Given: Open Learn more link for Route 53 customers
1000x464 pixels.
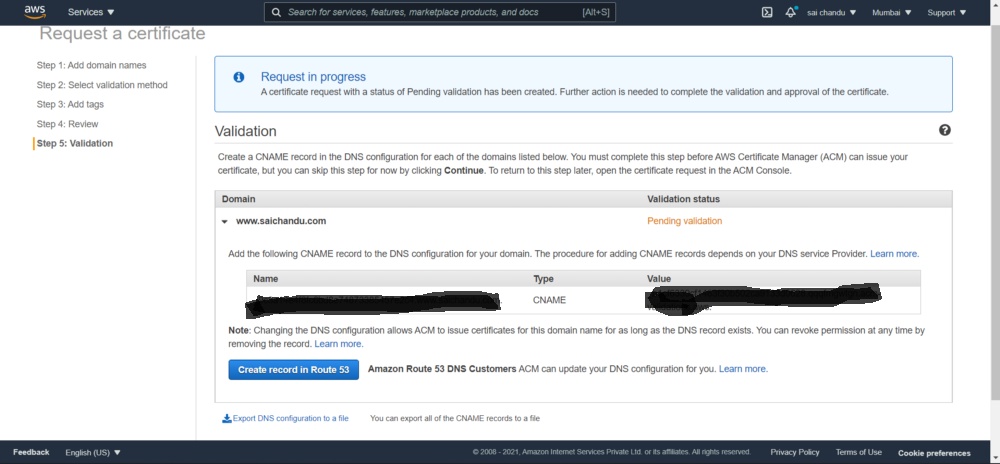Looking at the screenshot, I should (x=744, y=369).
